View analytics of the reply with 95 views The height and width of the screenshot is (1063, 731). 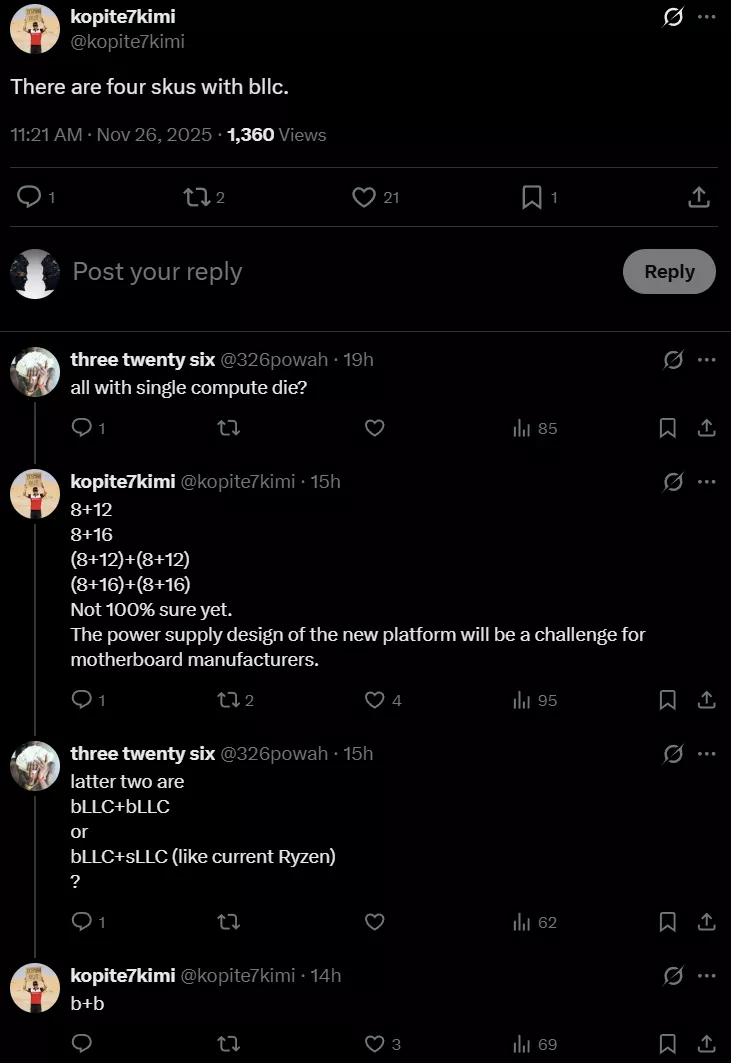(521, 700)
